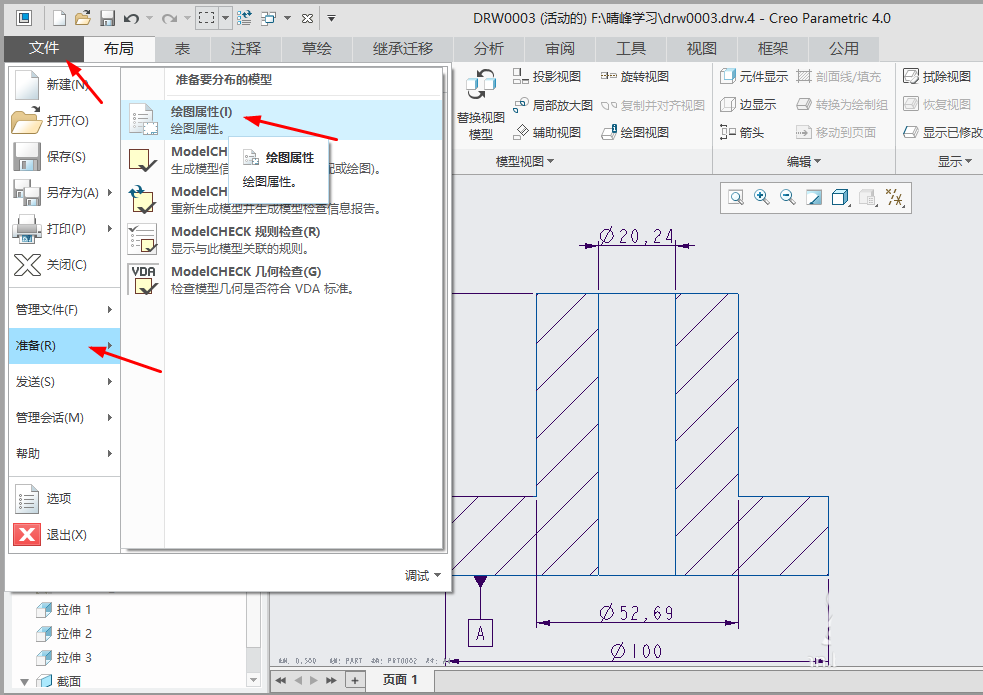Screen dimensions: 983x695
Task: Switch to 草绘 tab
Action: [x=317, y=49]
